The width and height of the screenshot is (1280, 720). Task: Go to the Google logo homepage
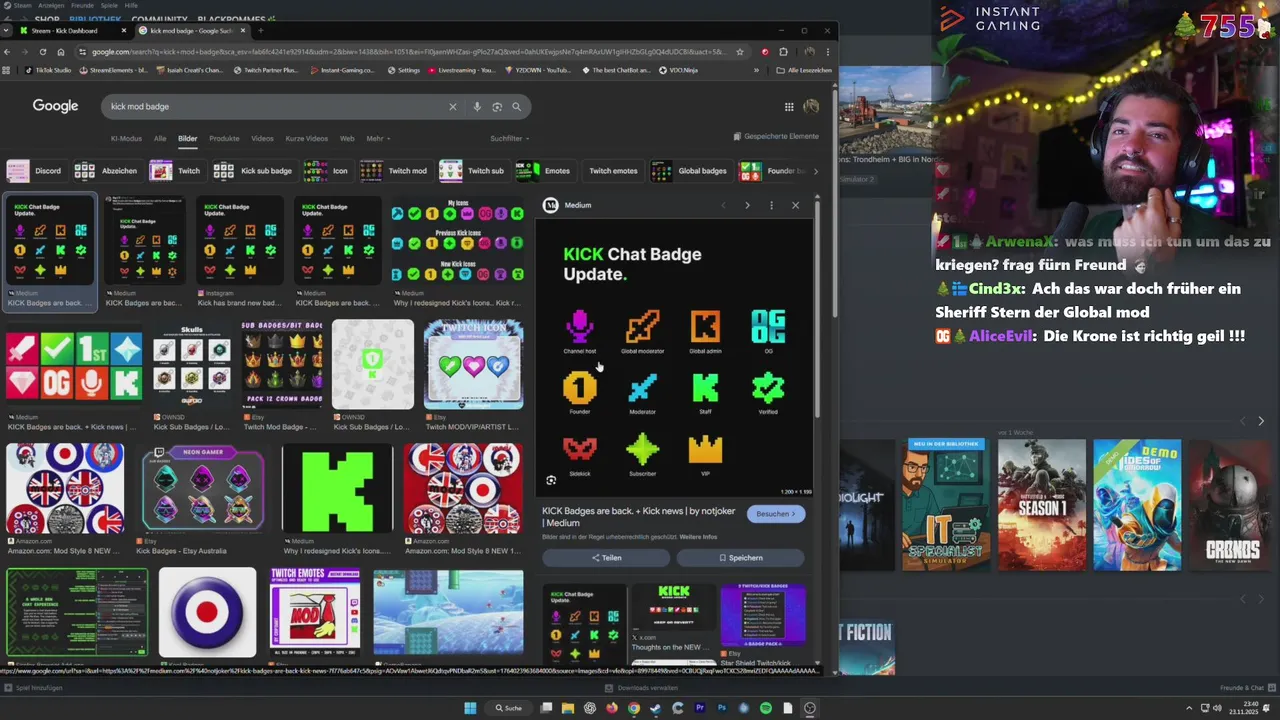coord(55,106)
